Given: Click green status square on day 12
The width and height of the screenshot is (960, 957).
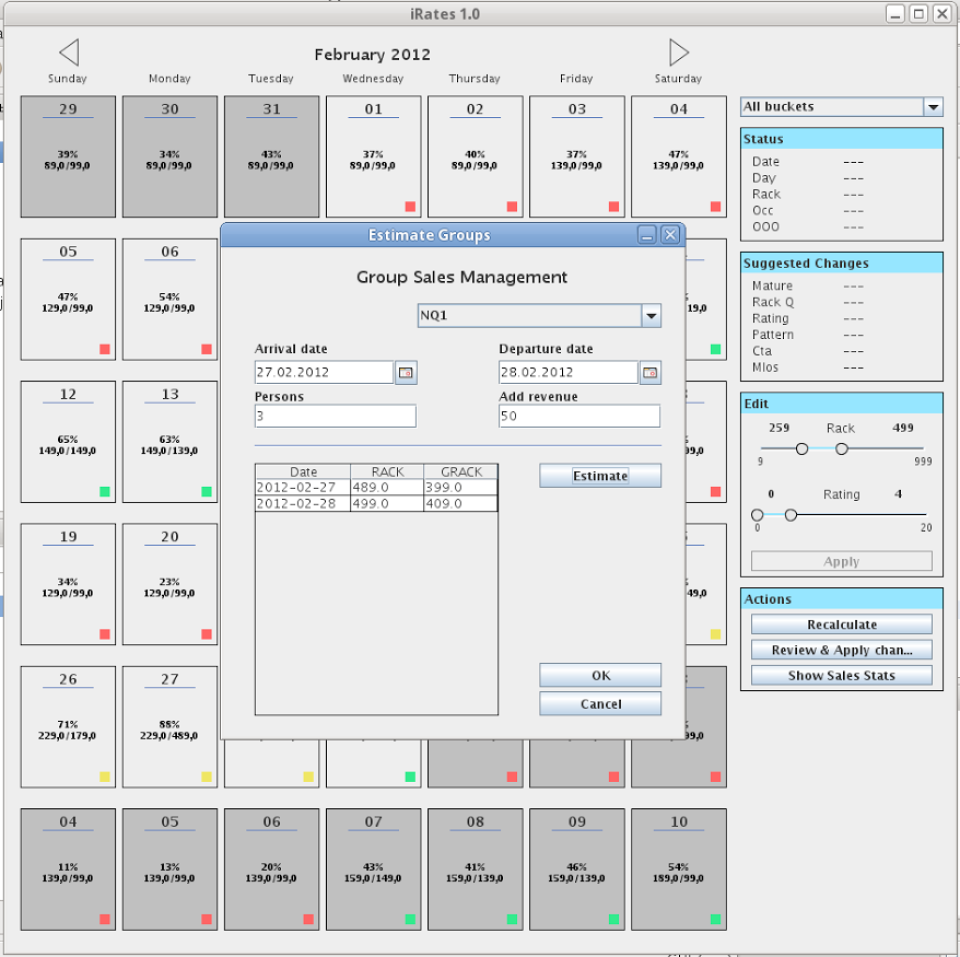Looking at the screenshot, I should coord(105,492).
